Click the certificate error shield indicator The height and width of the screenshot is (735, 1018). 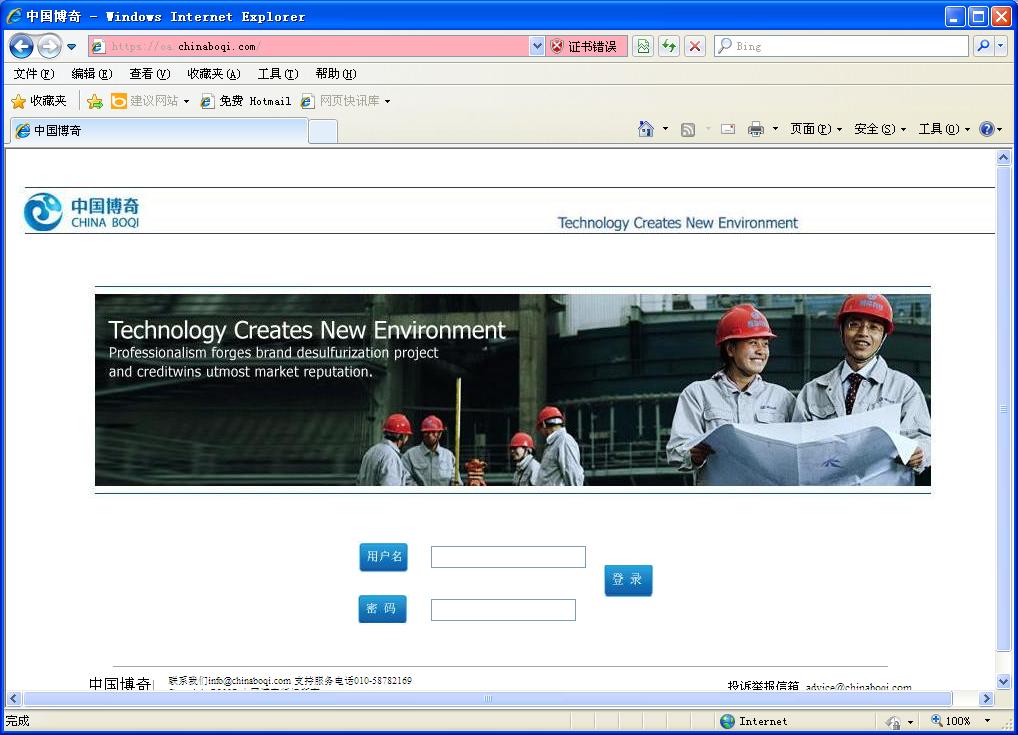[587, 46]
